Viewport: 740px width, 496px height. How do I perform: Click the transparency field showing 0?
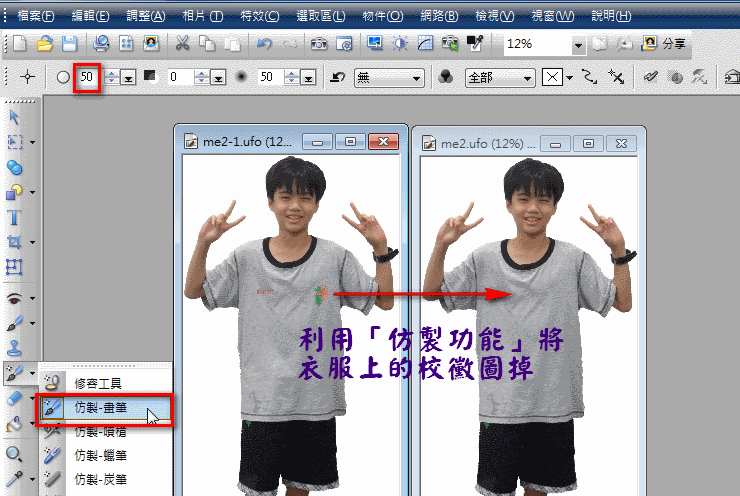181,77
